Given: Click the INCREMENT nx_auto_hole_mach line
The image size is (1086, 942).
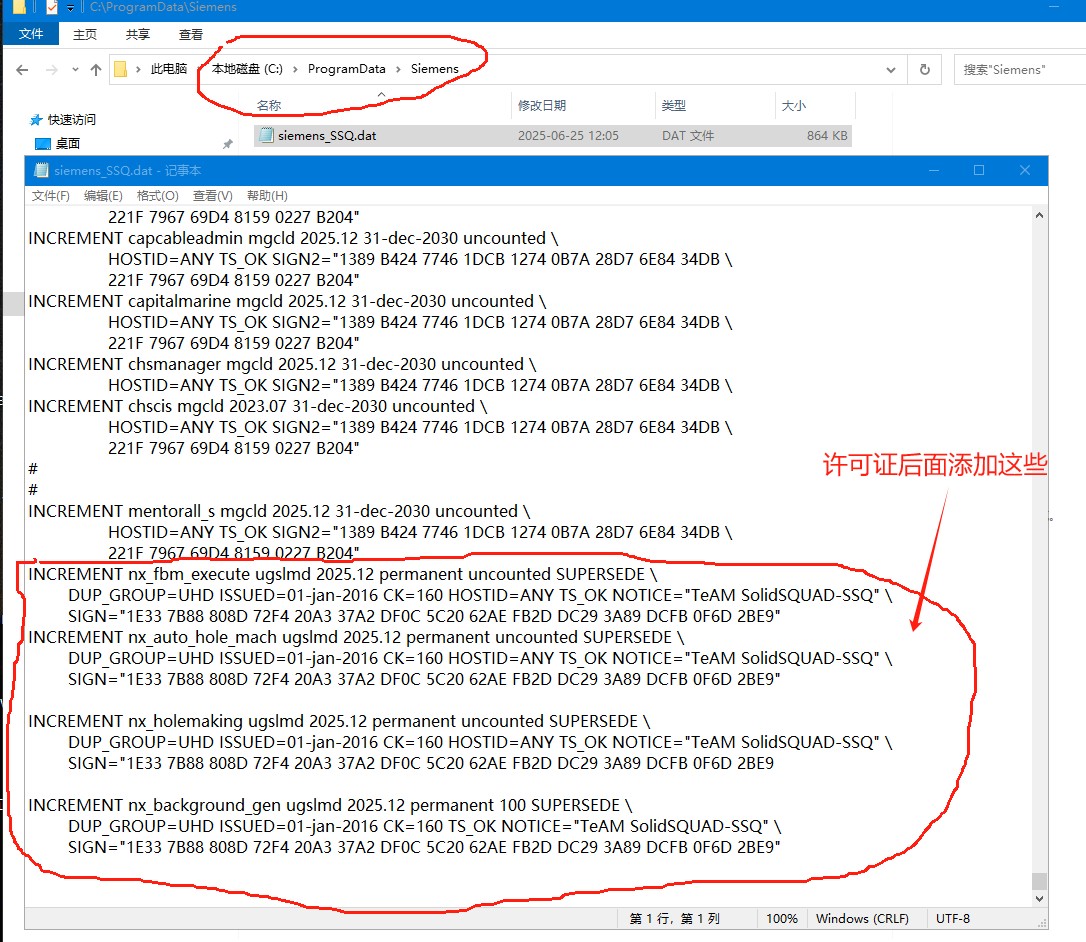Looking at the screenshot, I should click(x=356, y=637).
